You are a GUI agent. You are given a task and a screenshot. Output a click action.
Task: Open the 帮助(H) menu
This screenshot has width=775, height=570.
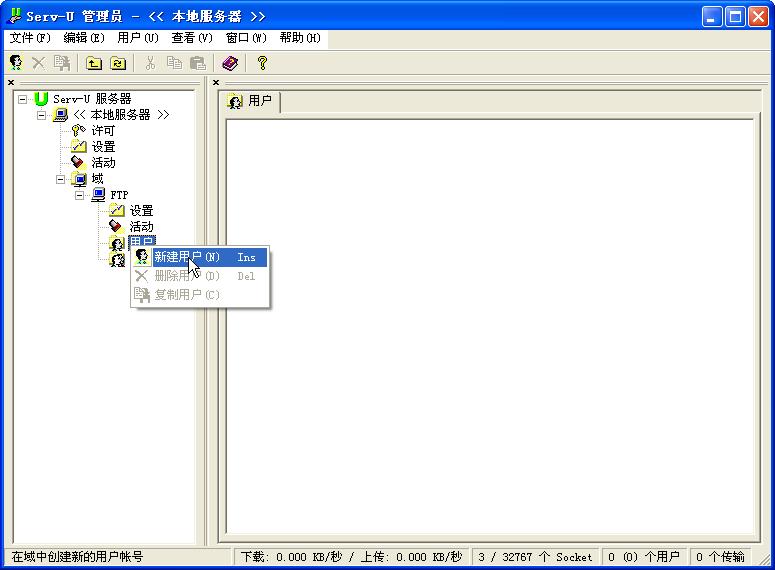click(300, 38)
